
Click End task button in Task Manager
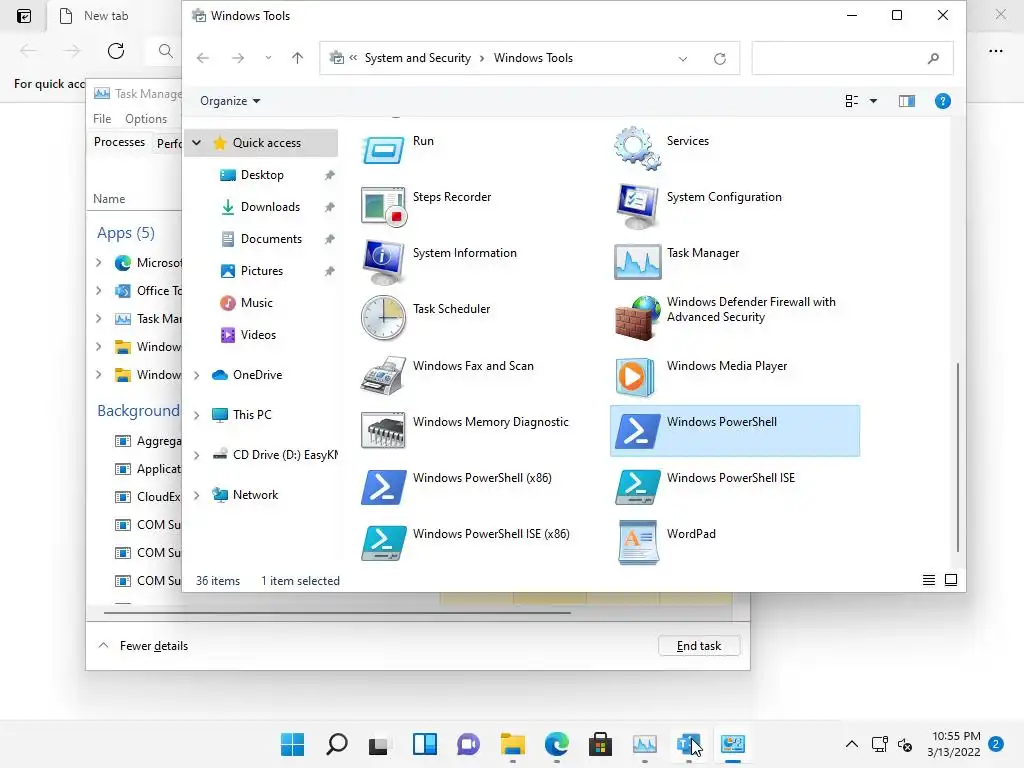tap(699, 646)
